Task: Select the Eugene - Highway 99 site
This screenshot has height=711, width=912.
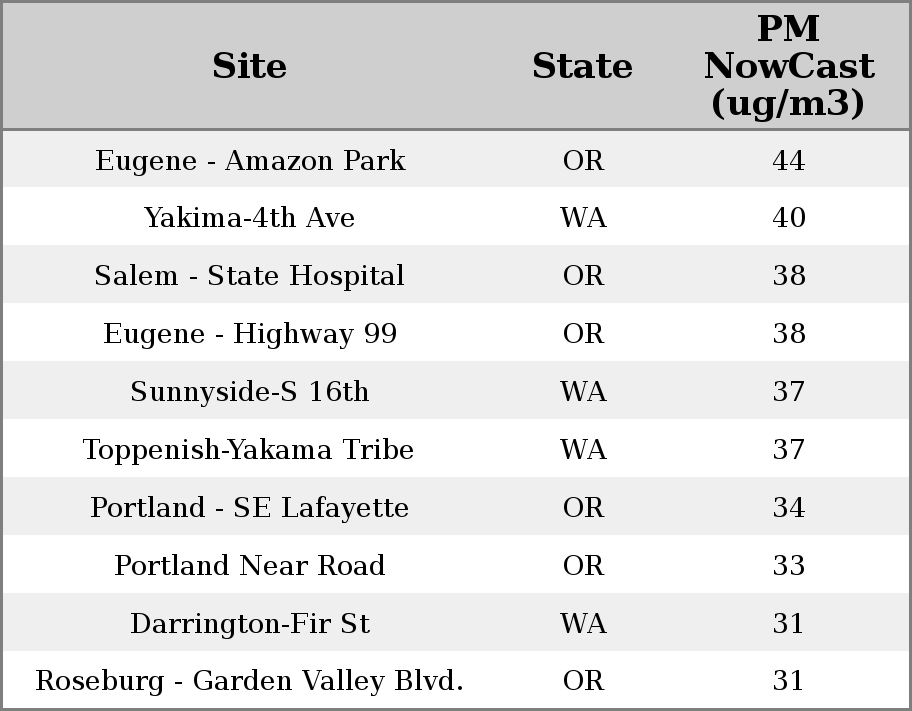Action: tap(250, 334)
